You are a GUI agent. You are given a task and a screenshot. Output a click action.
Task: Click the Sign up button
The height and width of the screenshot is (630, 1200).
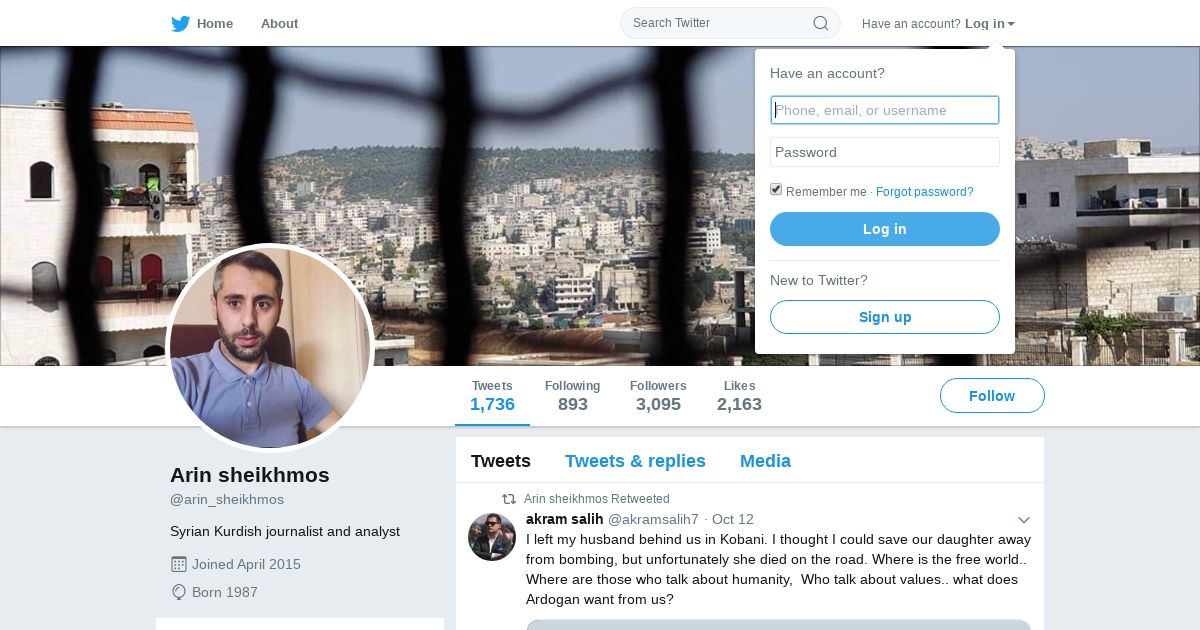[x=885, y=317]
